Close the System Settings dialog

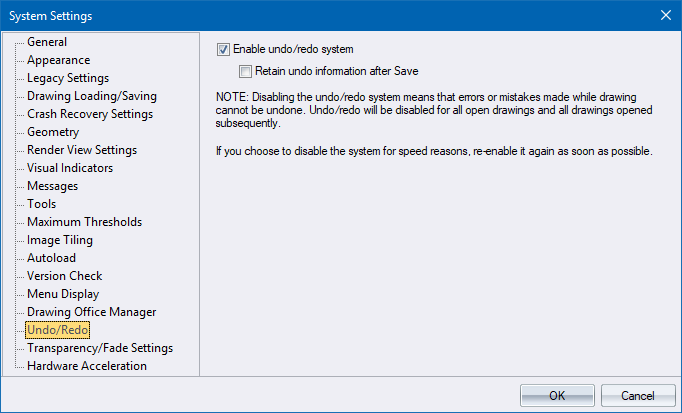tap(666, 14)
